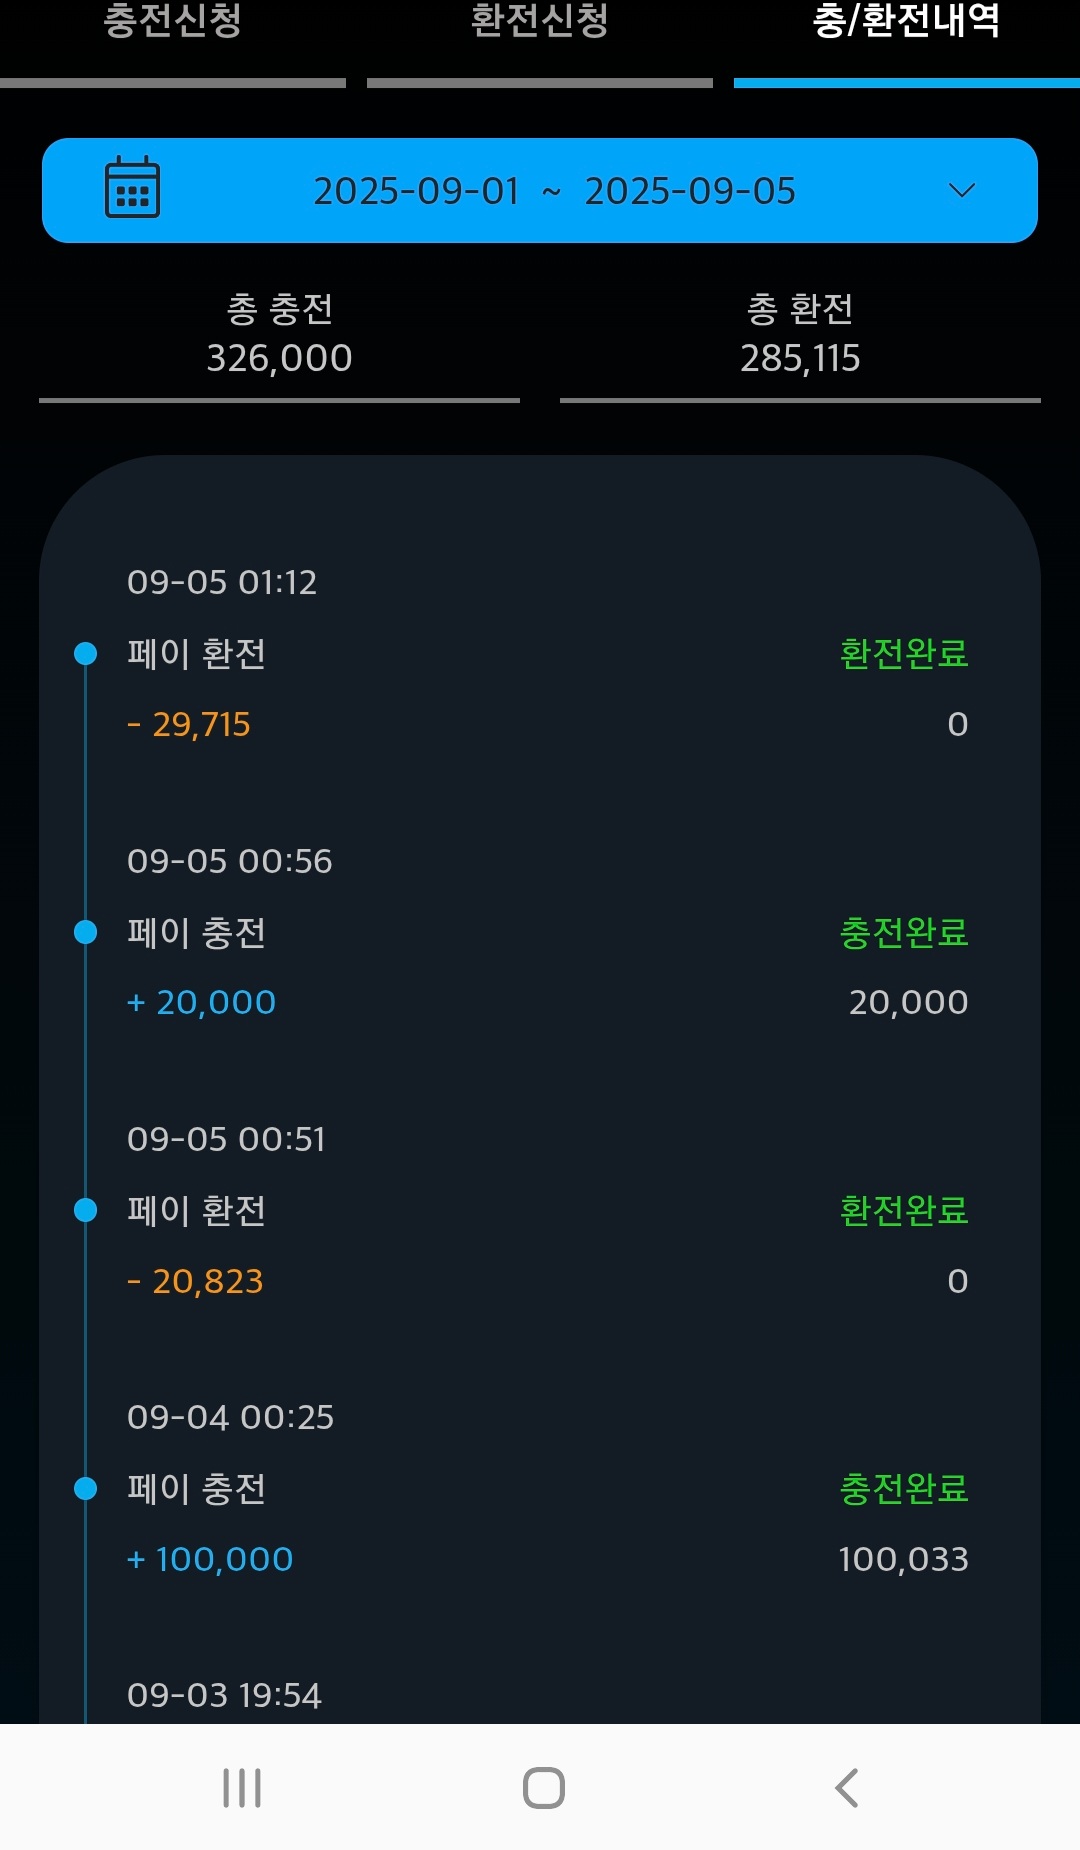
Task: Switch to the 환전신청 tab
Action: (x=540, y=22)
